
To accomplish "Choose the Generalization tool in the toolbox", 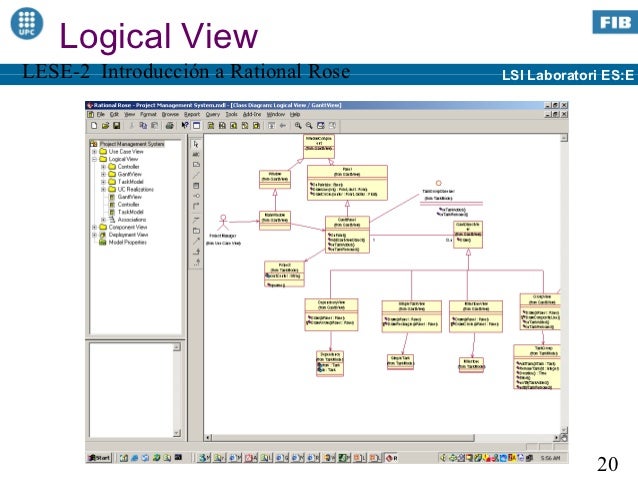I will point(196,252).
